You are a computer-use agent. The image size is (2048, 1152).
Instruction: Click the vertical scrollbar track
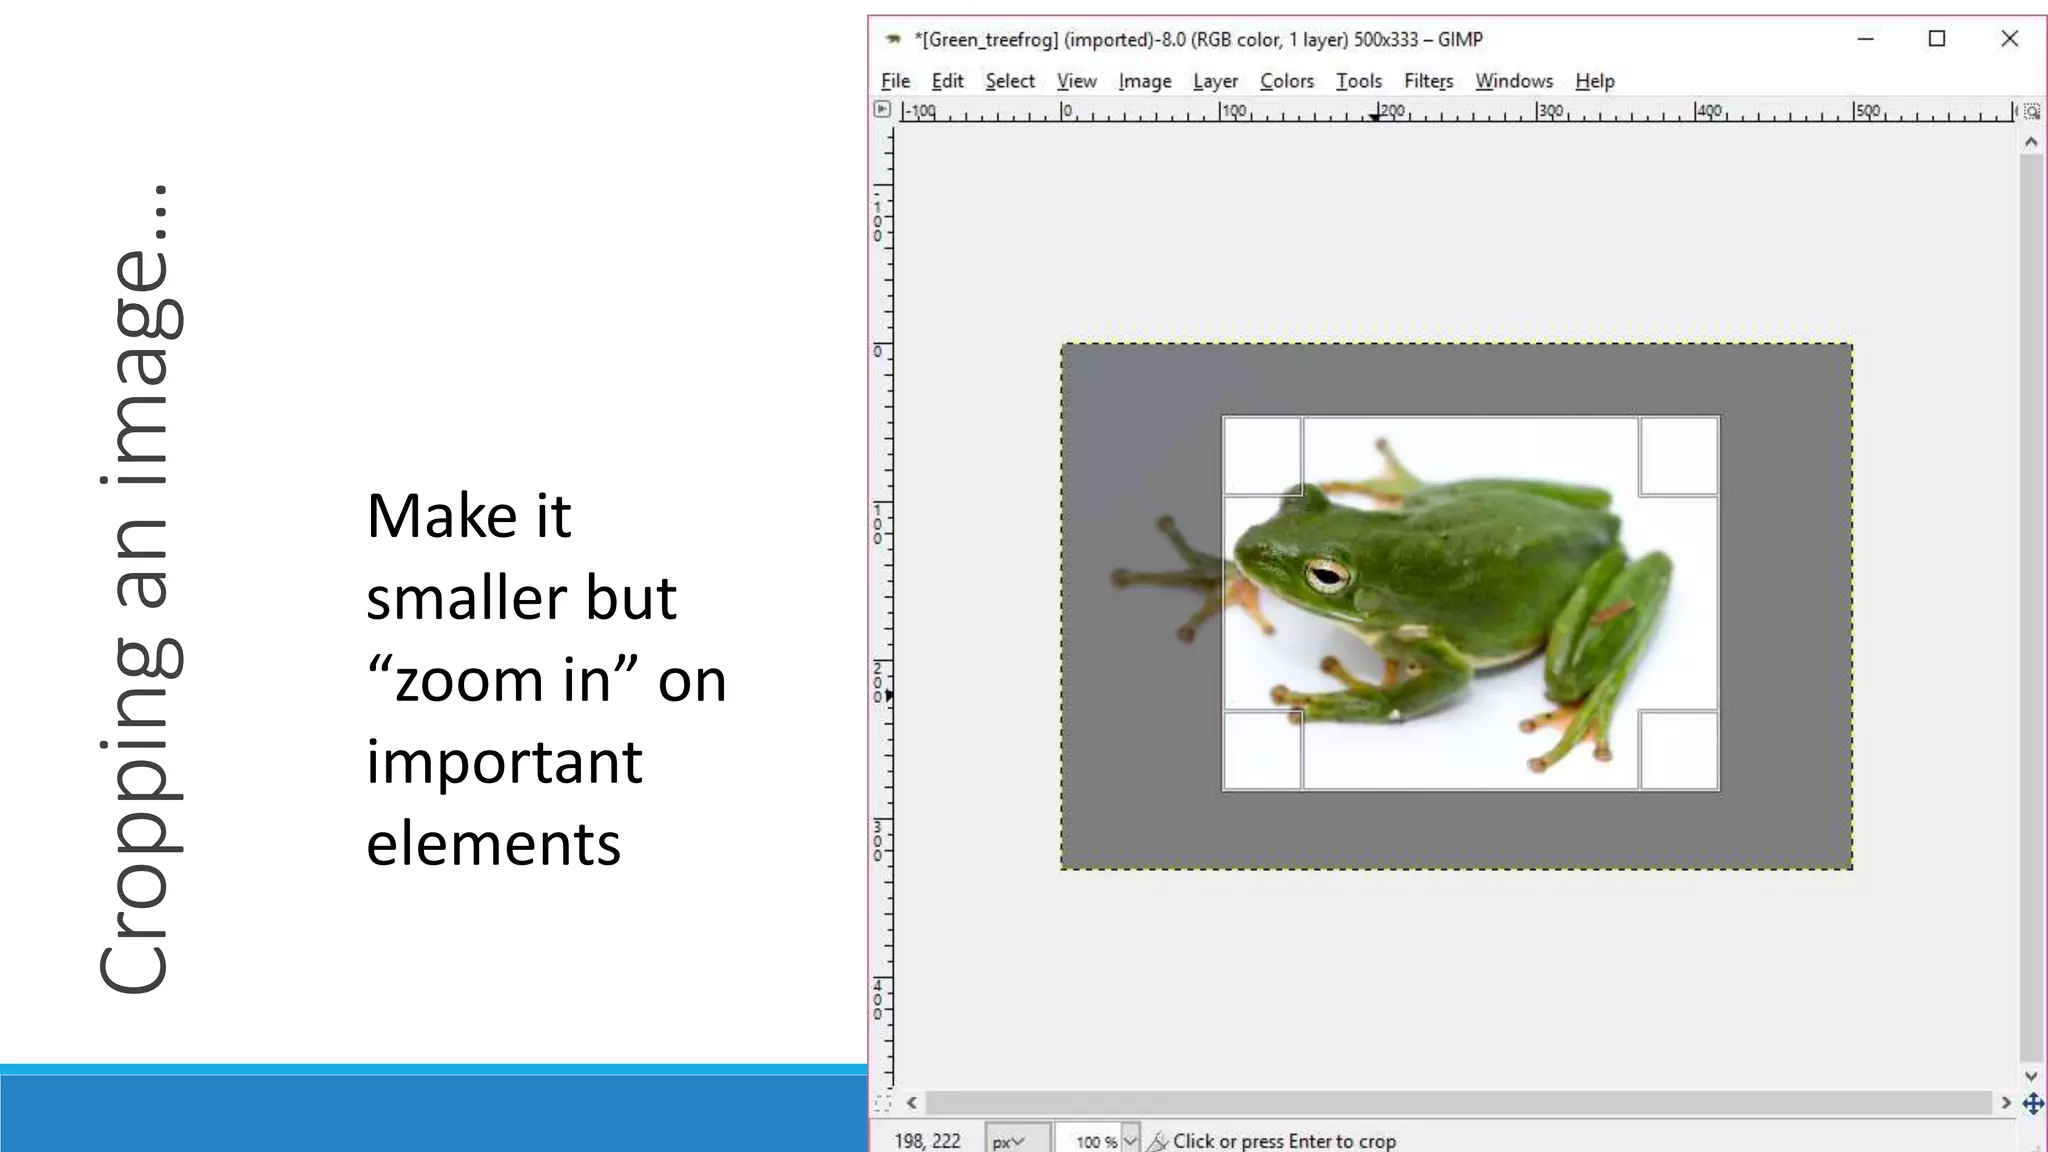tap(2031, 608)
